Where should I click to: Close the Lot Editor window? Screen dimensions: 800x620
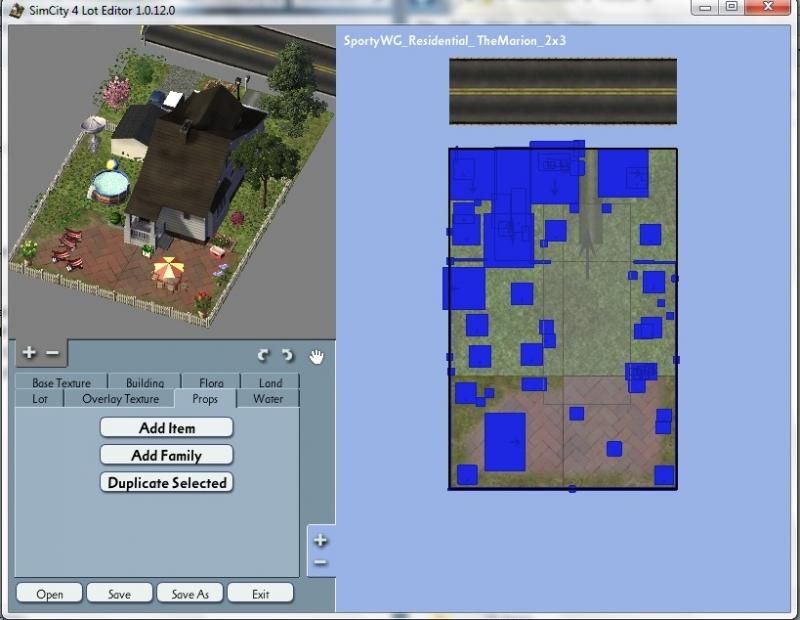coord(768,7)
